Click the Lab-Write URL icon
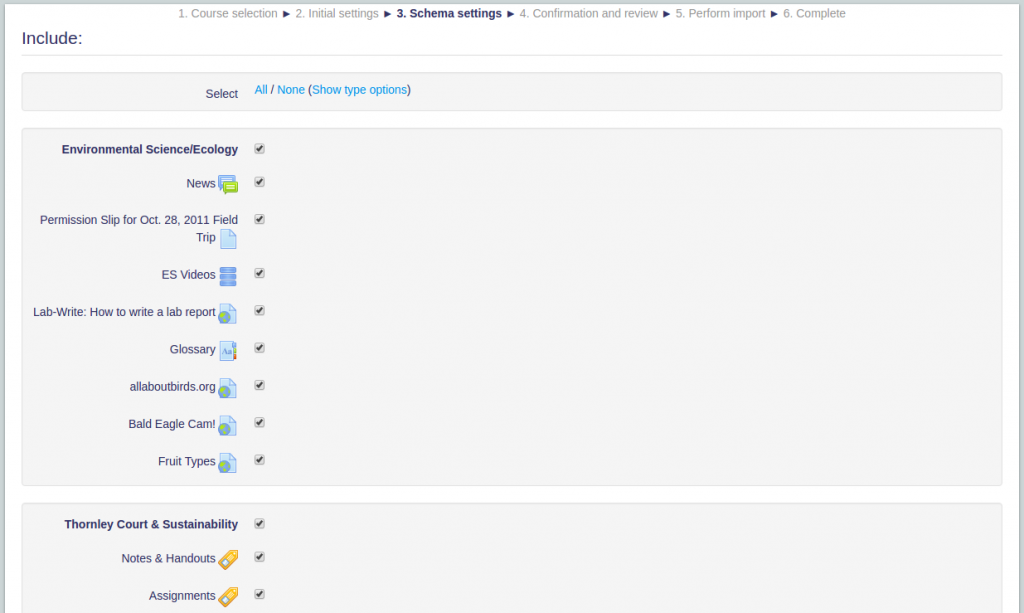The height and width of the screenshot is (613, 1024). (x=227, y=314)
